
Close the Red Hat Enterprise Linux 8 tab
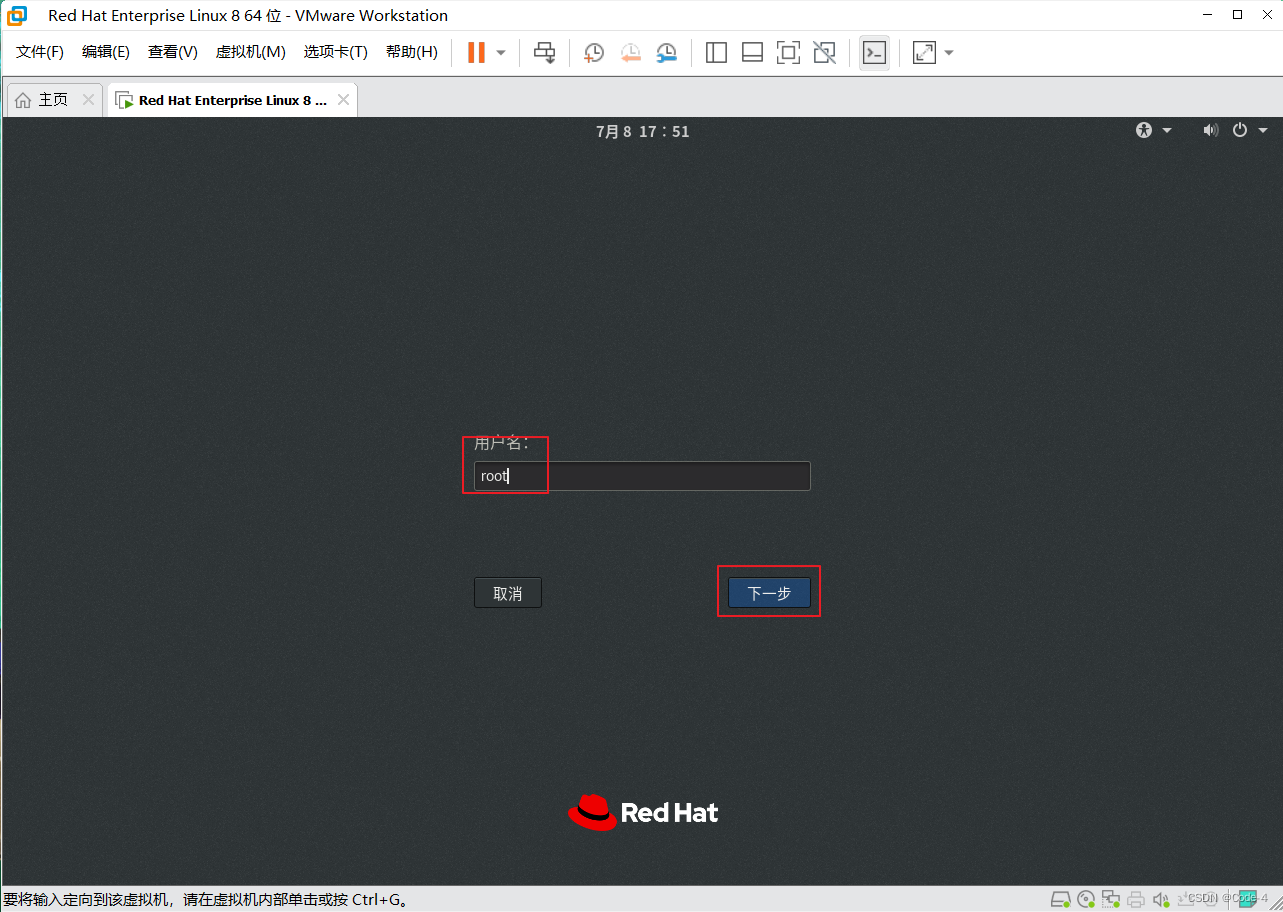(x=343, y=100)
